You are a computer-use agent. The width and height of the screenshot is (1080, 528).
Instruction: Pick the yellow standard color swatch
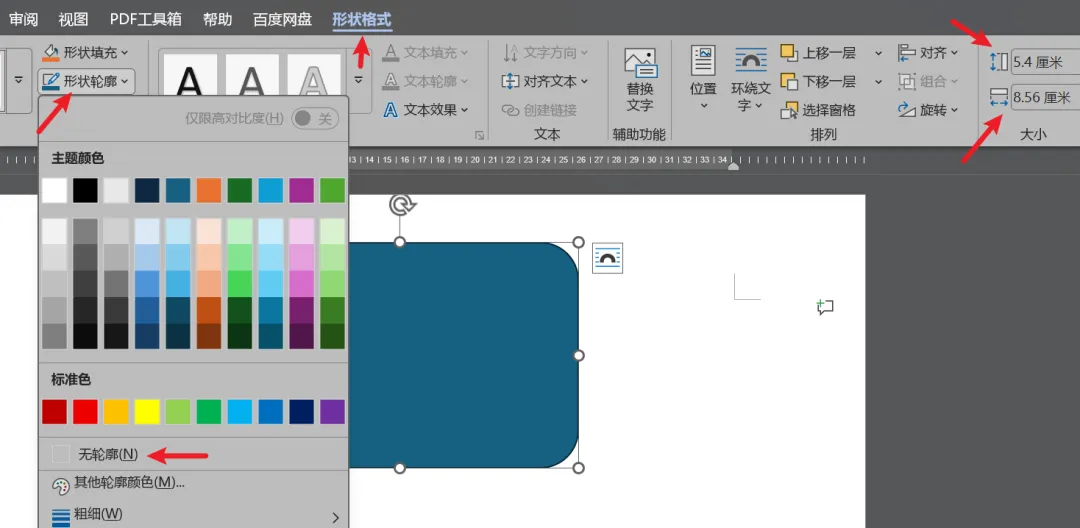point(147,411)
